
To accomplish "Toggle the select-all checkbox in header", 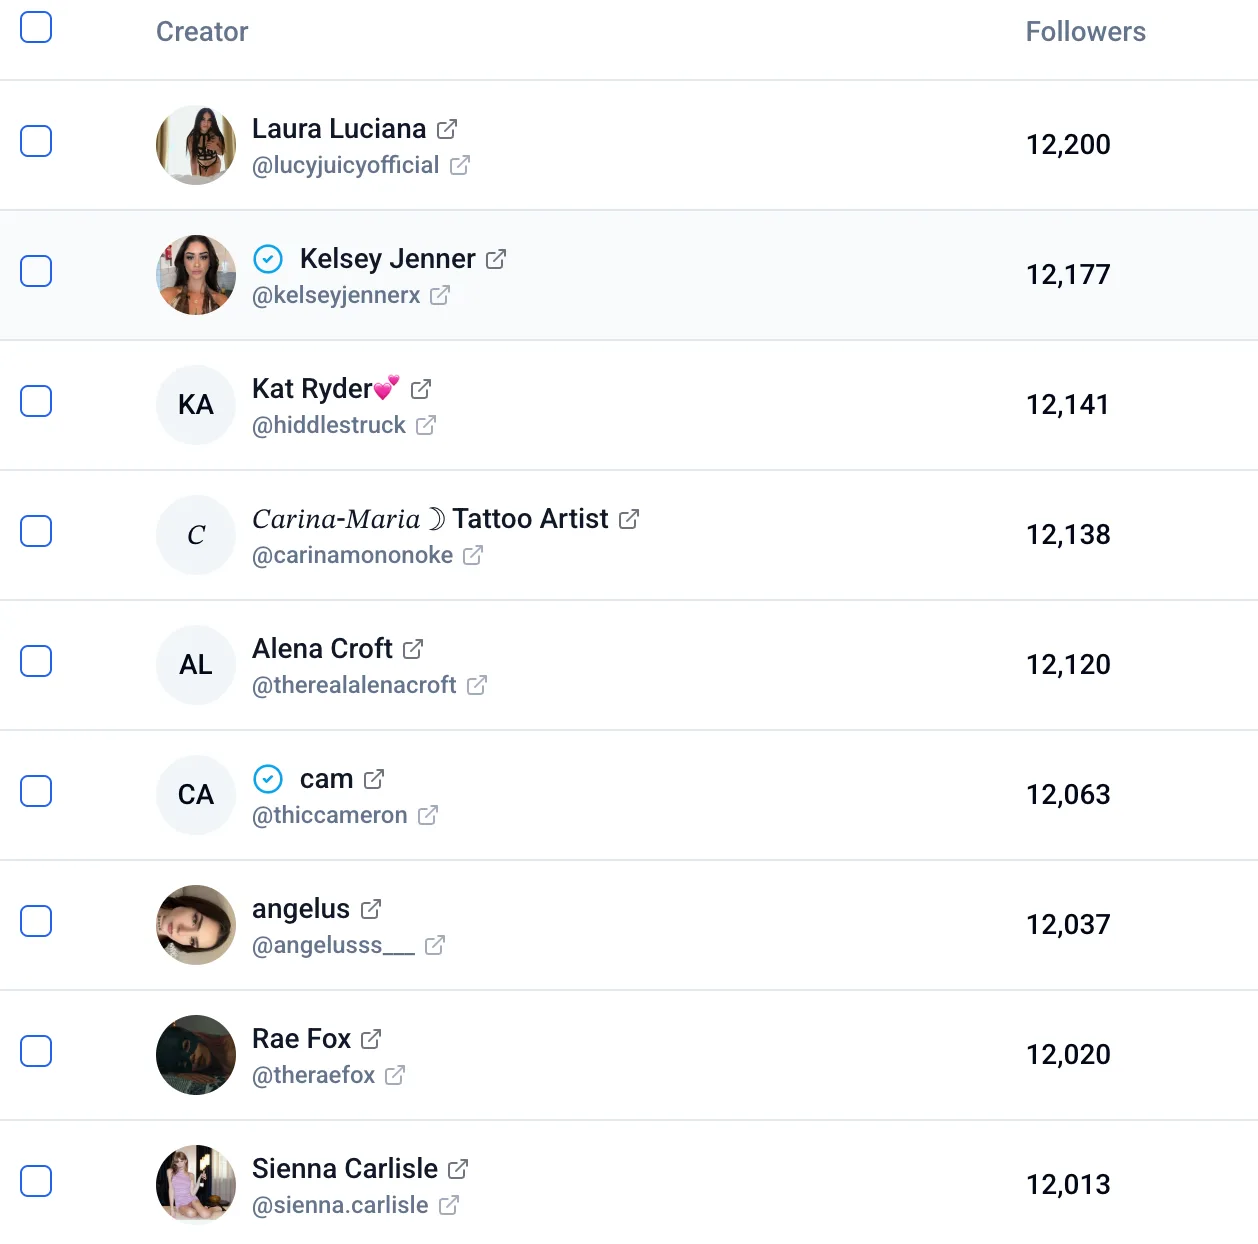I will (x=36, y=27).
